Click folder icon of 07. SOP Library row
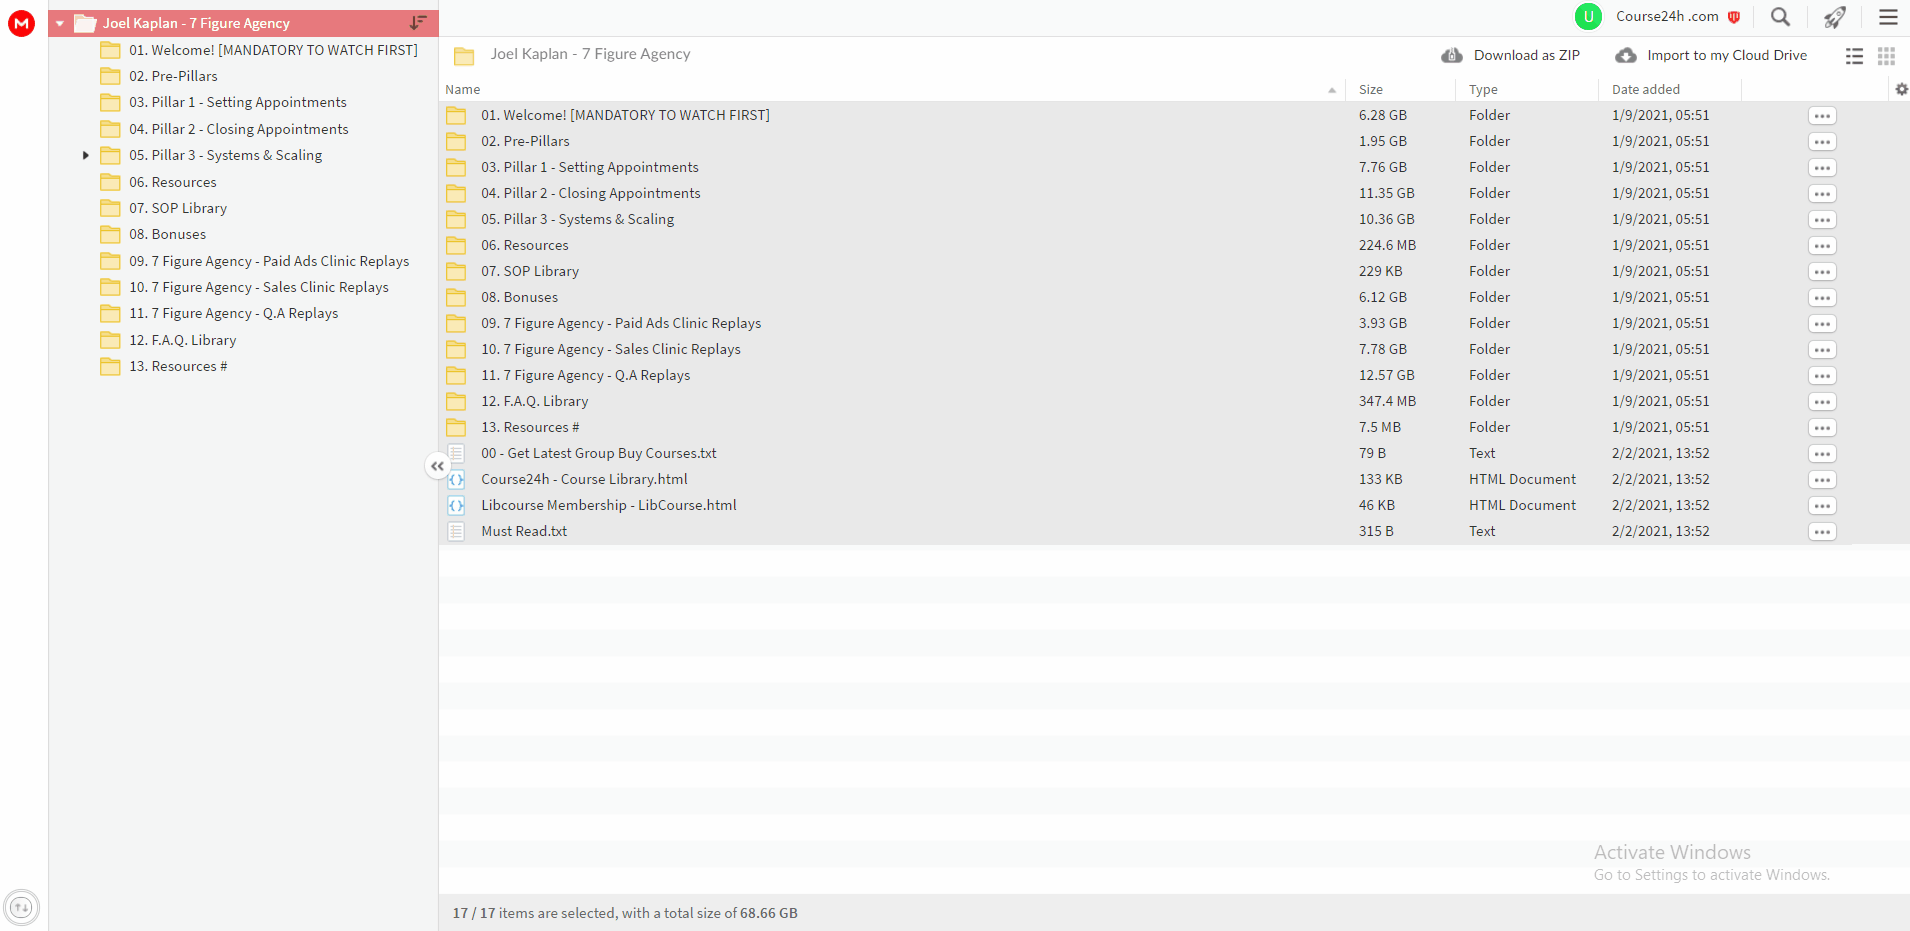 456,271
